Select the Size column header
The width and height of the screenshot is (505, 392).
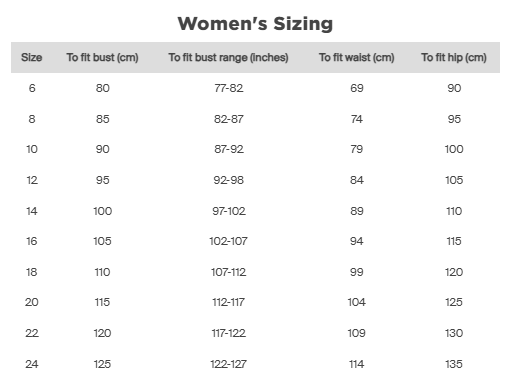tap(32, 57)
